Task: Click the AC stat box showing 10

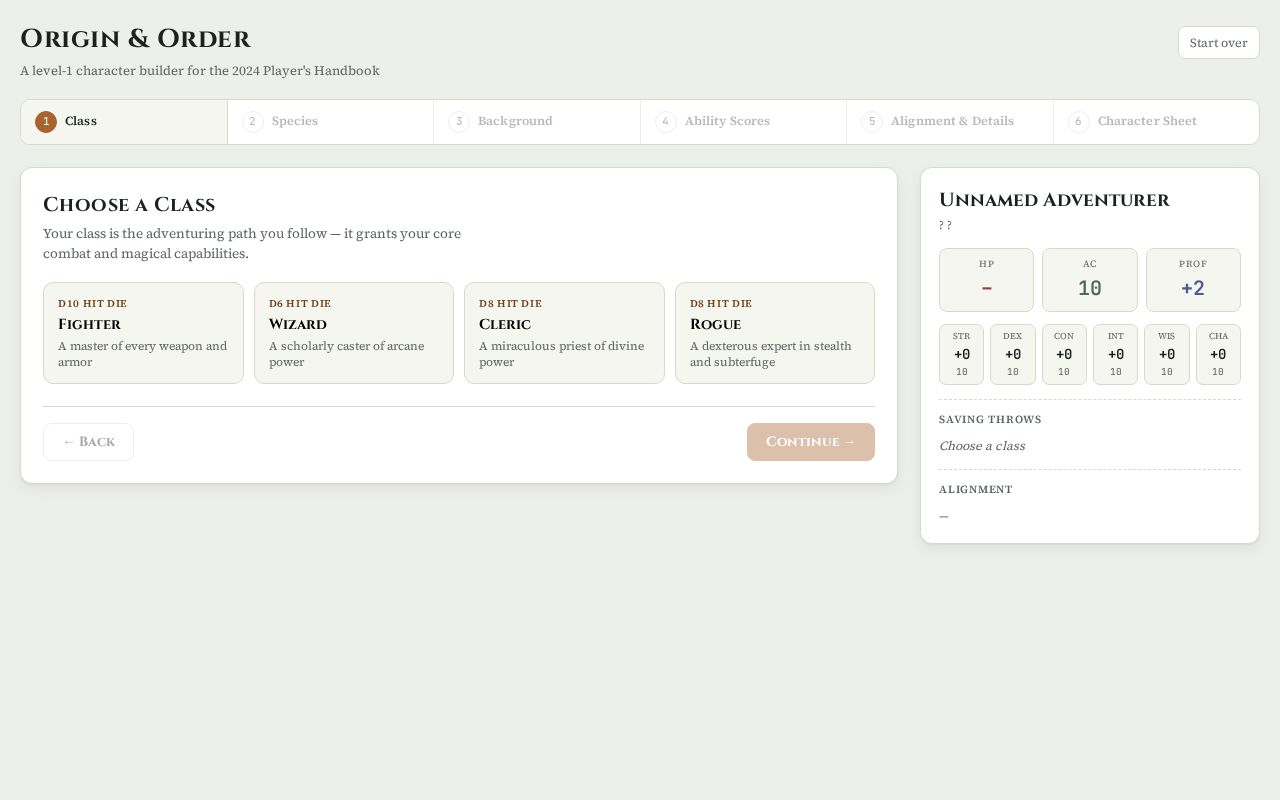Action: click(x=1090, y=280)
